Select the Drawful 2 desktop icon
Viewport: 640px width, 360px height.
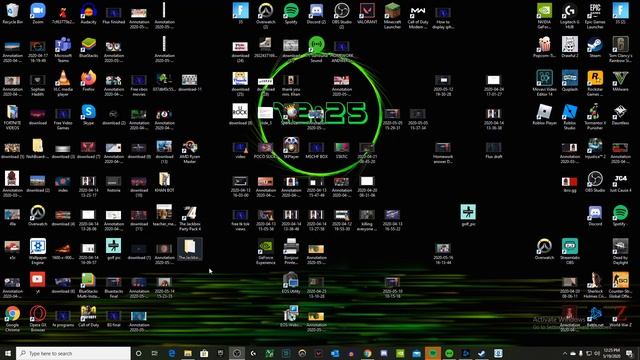click(569, 47)
